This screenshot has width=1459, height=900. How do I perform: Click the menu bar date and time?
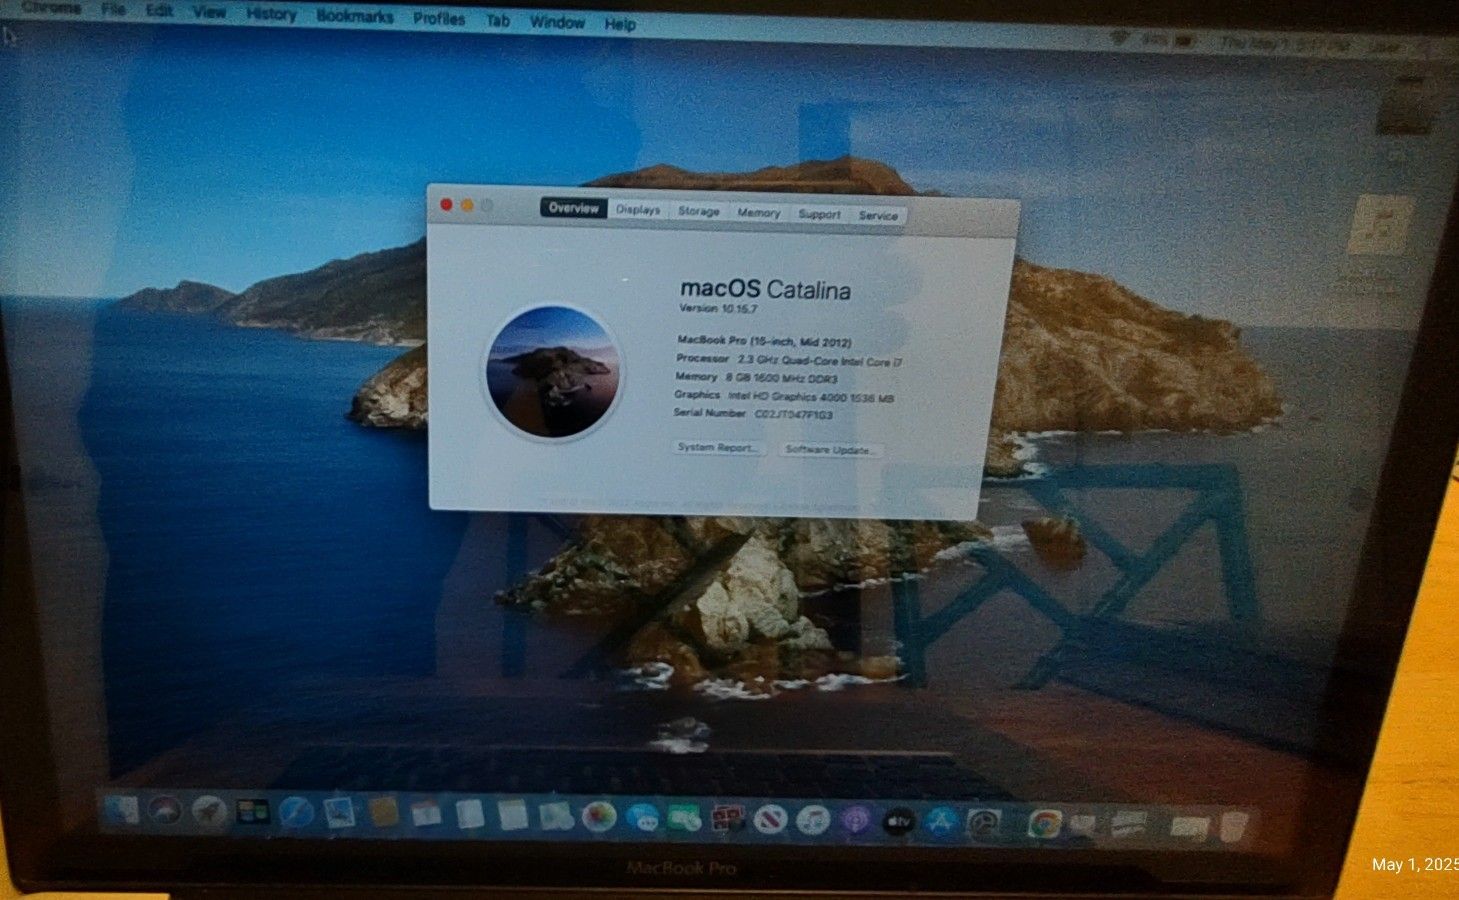click(1283, 44)
